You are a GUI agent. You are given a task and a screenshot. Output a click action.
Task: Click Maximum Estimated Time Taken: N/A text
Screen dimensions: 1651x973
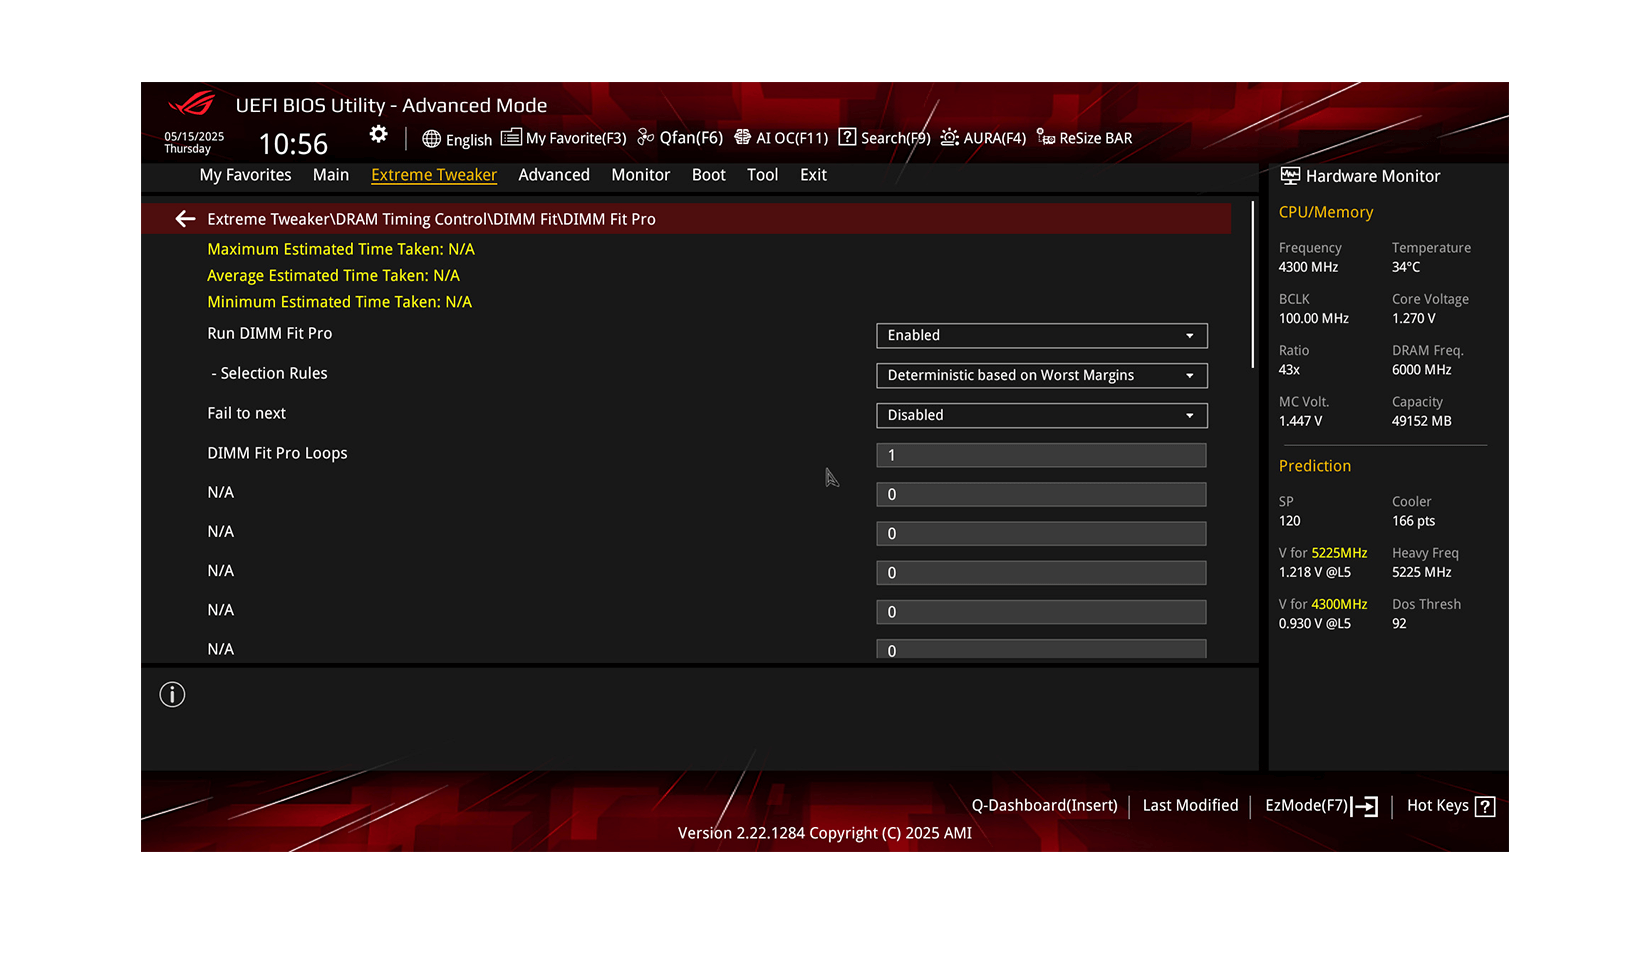341,250
